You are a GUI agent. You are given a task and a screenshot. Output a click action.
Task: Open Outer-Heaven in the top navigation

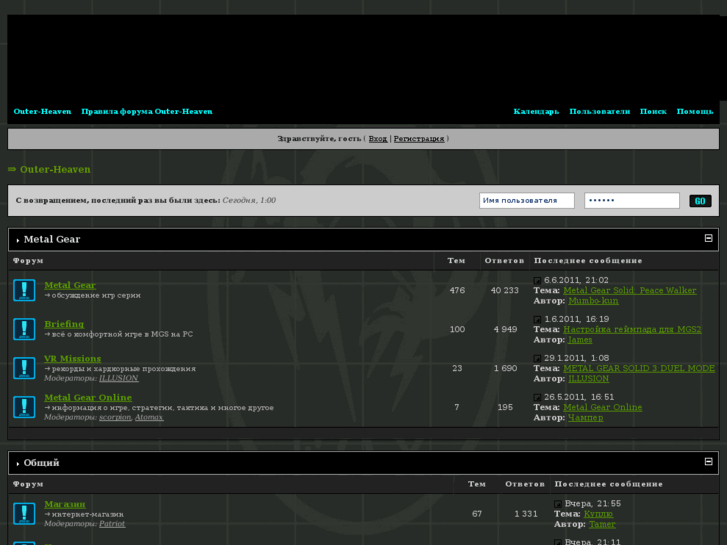[x=42, y=111]
